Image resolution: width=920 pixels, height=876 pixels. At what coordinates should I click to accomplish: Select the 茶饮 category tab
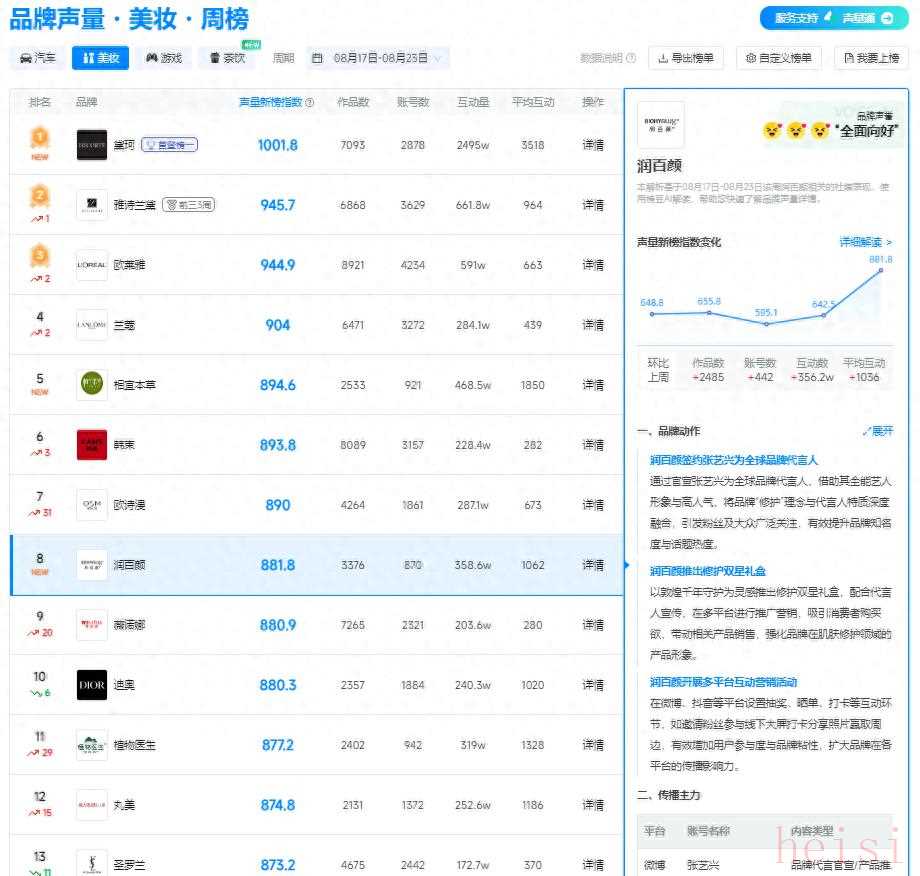[227, 58]
